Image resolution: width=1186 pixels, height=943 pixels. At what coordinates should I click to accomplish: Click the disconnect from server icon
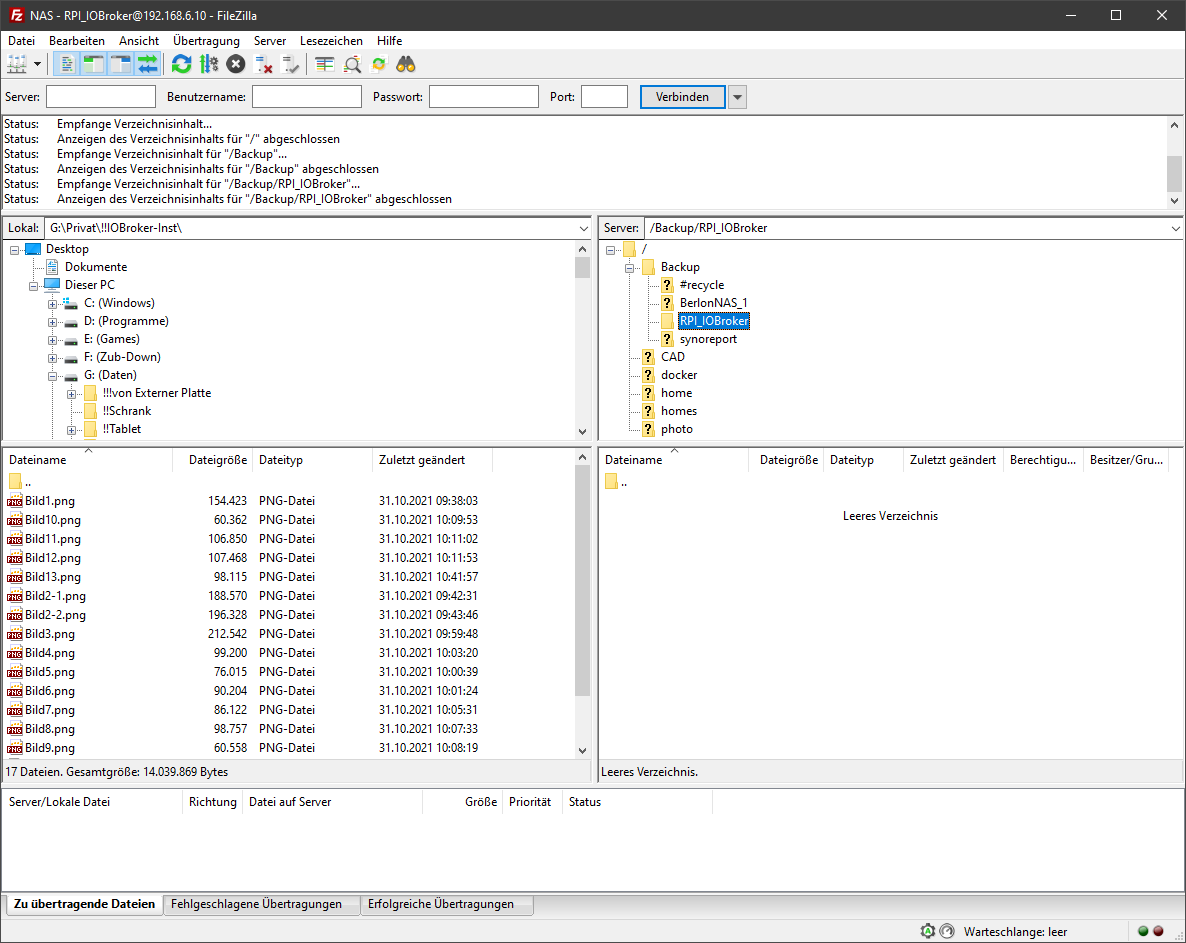tap(264, 64)
